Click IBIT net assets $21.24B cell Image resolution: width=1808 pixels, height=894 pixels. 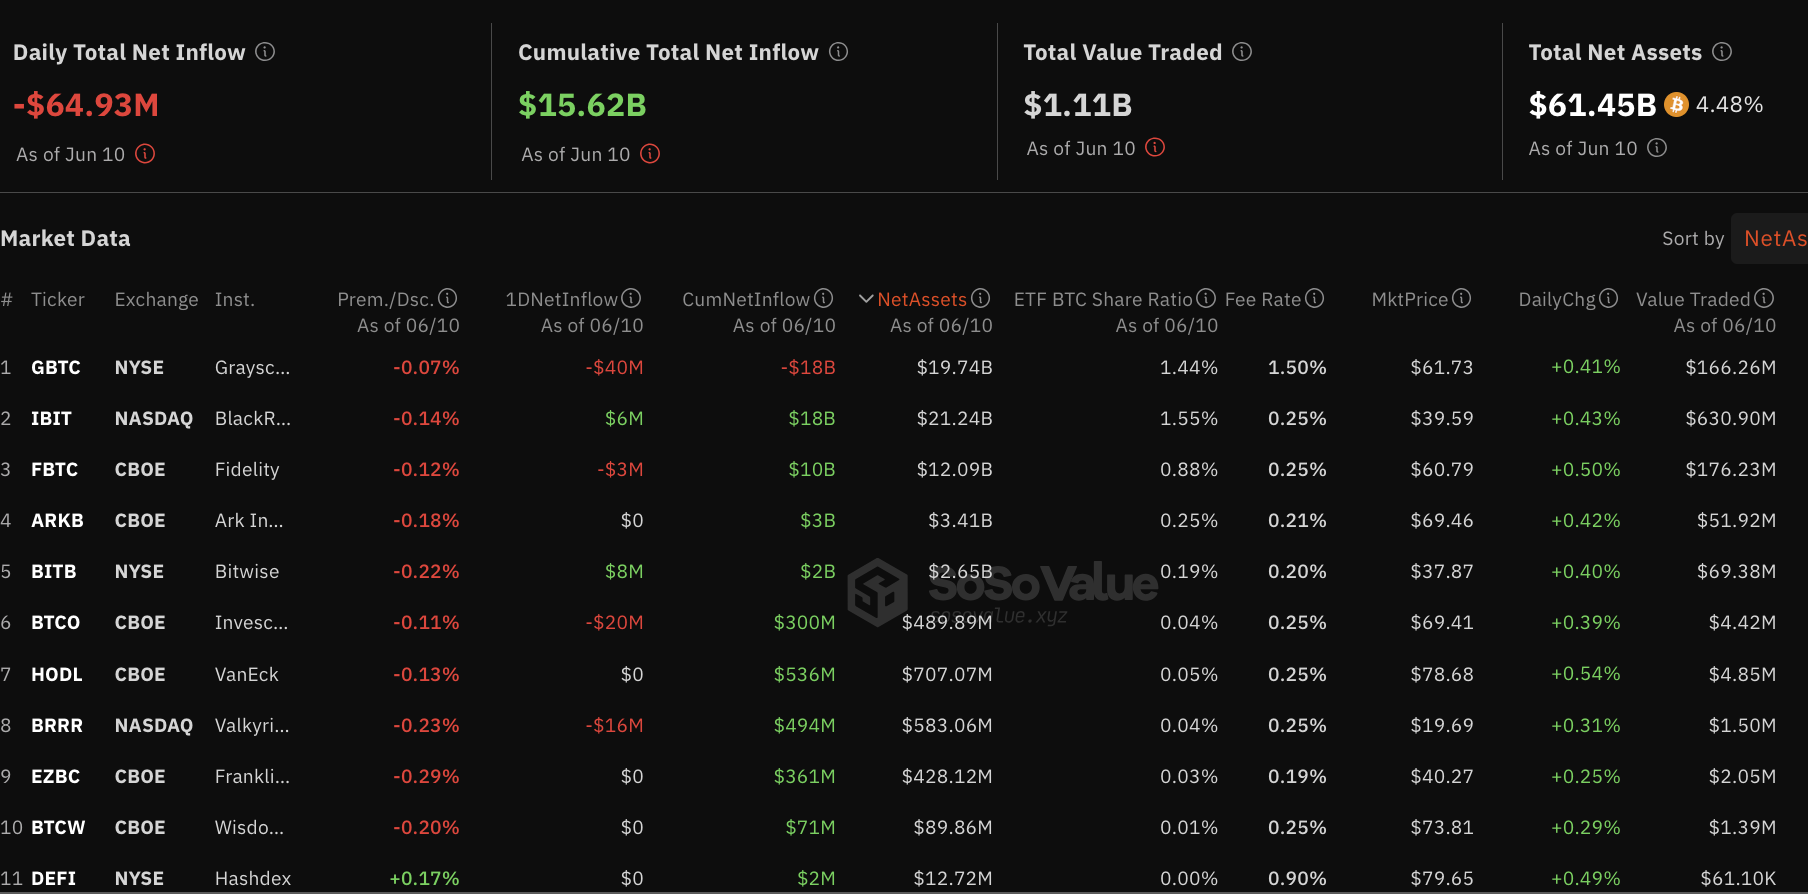click(x=954, y=418)
